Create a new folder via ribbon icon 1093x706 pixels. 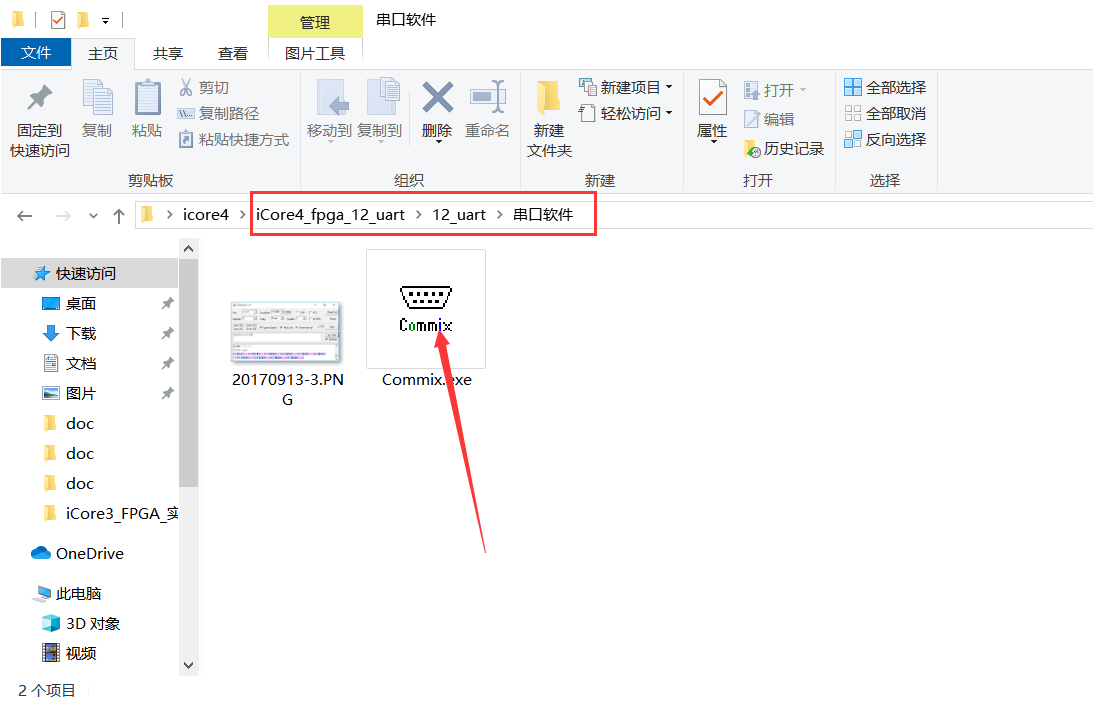point(549,99)
